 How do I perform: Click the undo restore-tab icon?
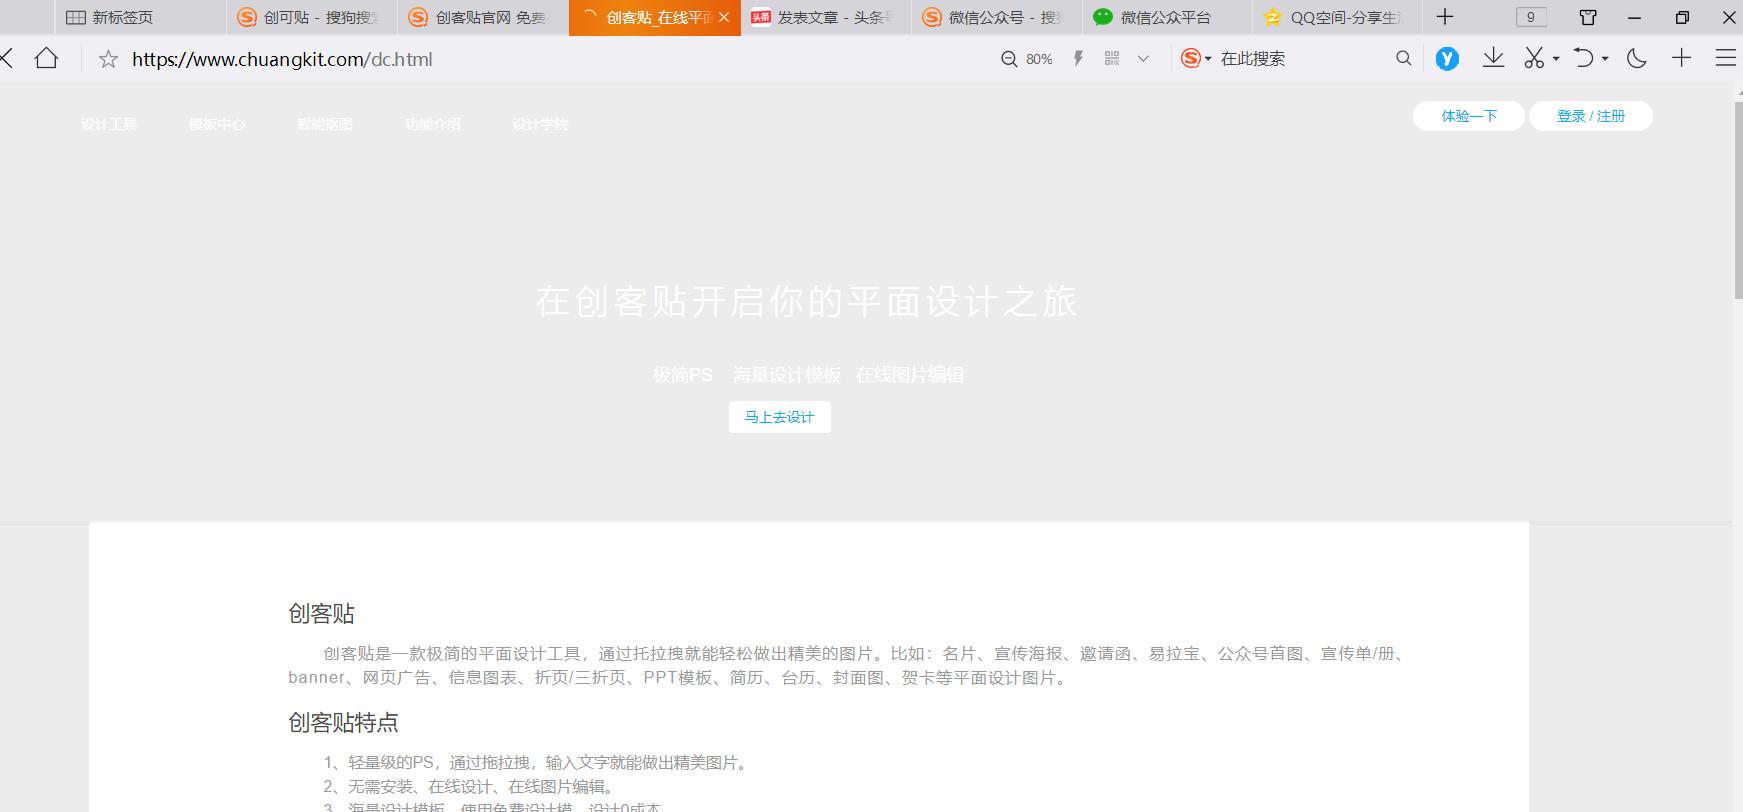click(1583, 58)
